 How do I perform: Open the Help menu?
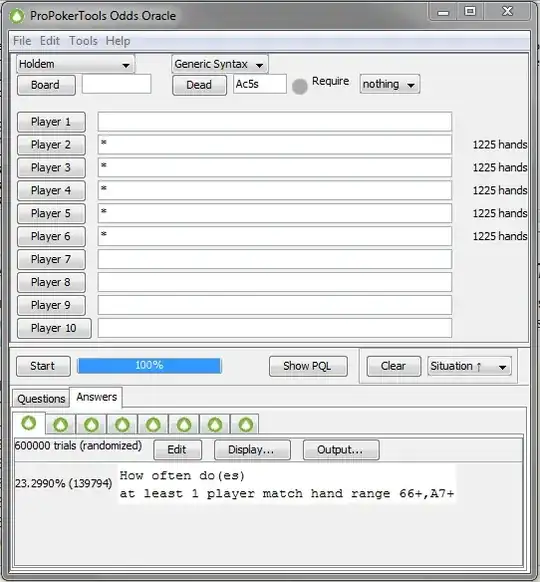tap(118, 41)
